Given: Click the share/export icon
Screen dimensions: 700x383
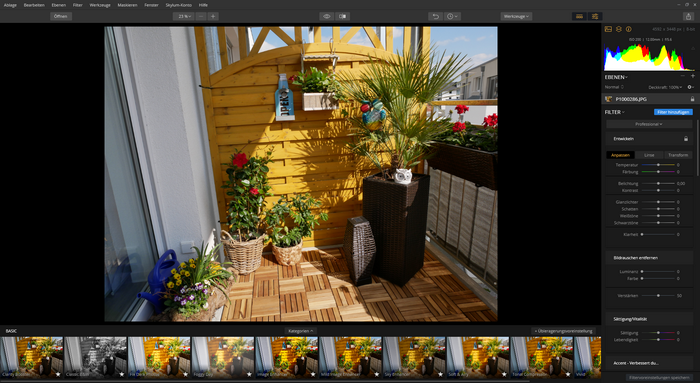Looking at the screenshot, I should pyautogui.click(x=688, y=16).
